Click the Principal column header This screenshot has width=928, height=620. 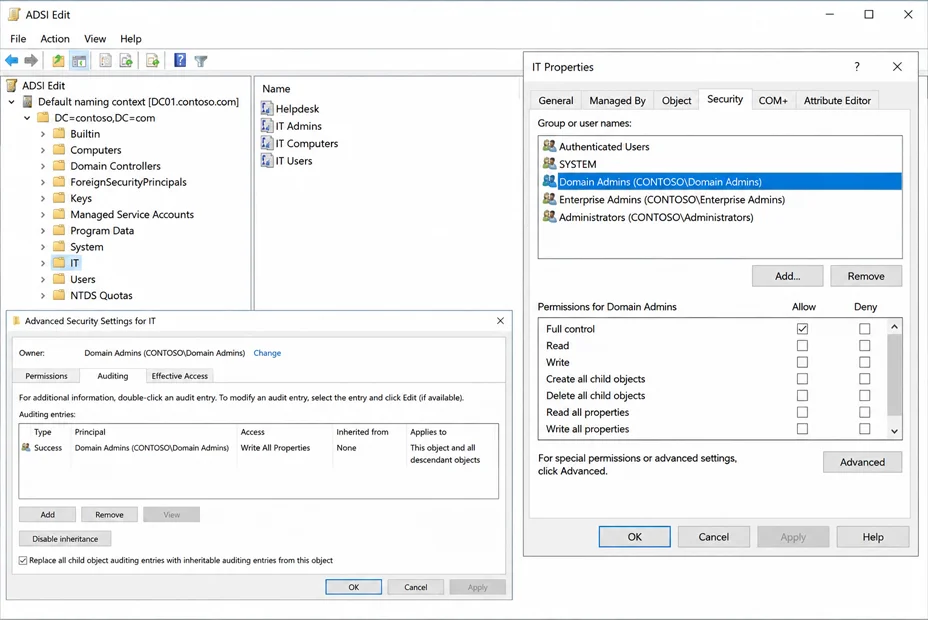(x=154, y=432)
